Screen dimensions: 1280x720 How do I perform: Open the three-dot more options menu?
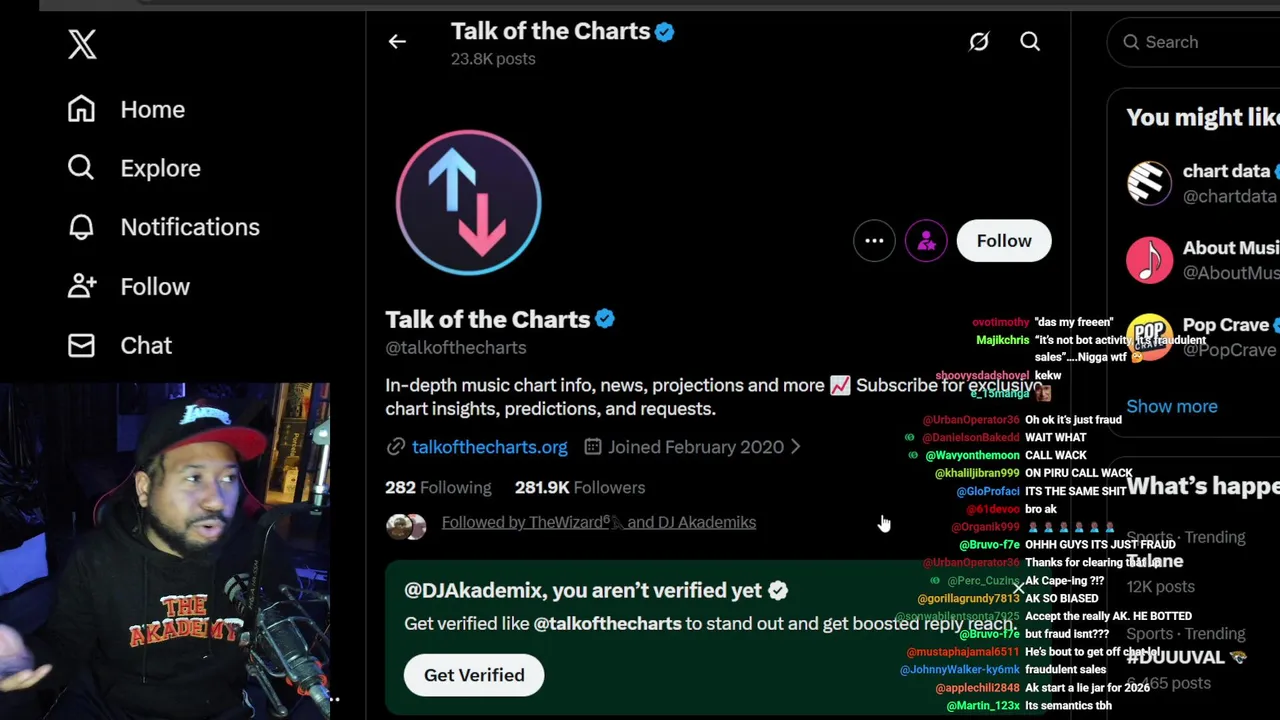[x=874, y=241]
